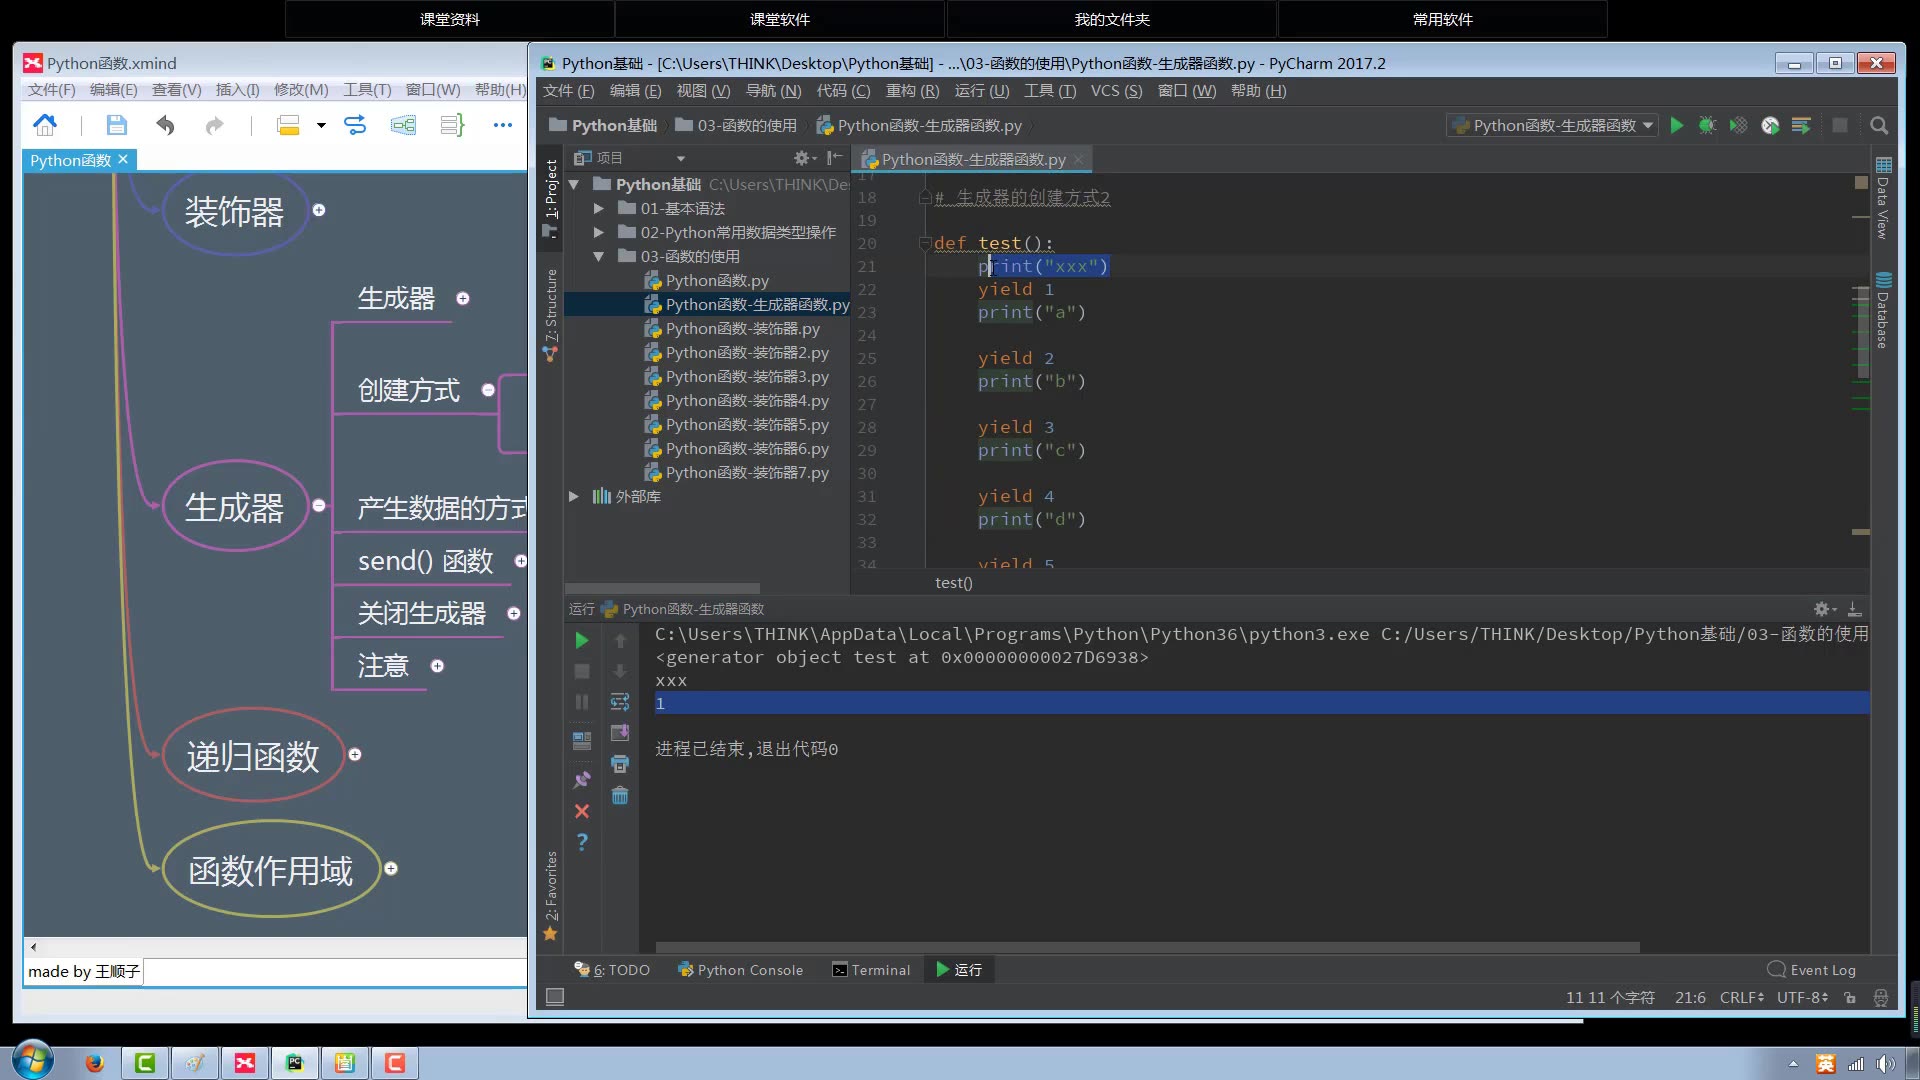Click the green Run button in PyCharm toolbar

tap(1677, 125)
